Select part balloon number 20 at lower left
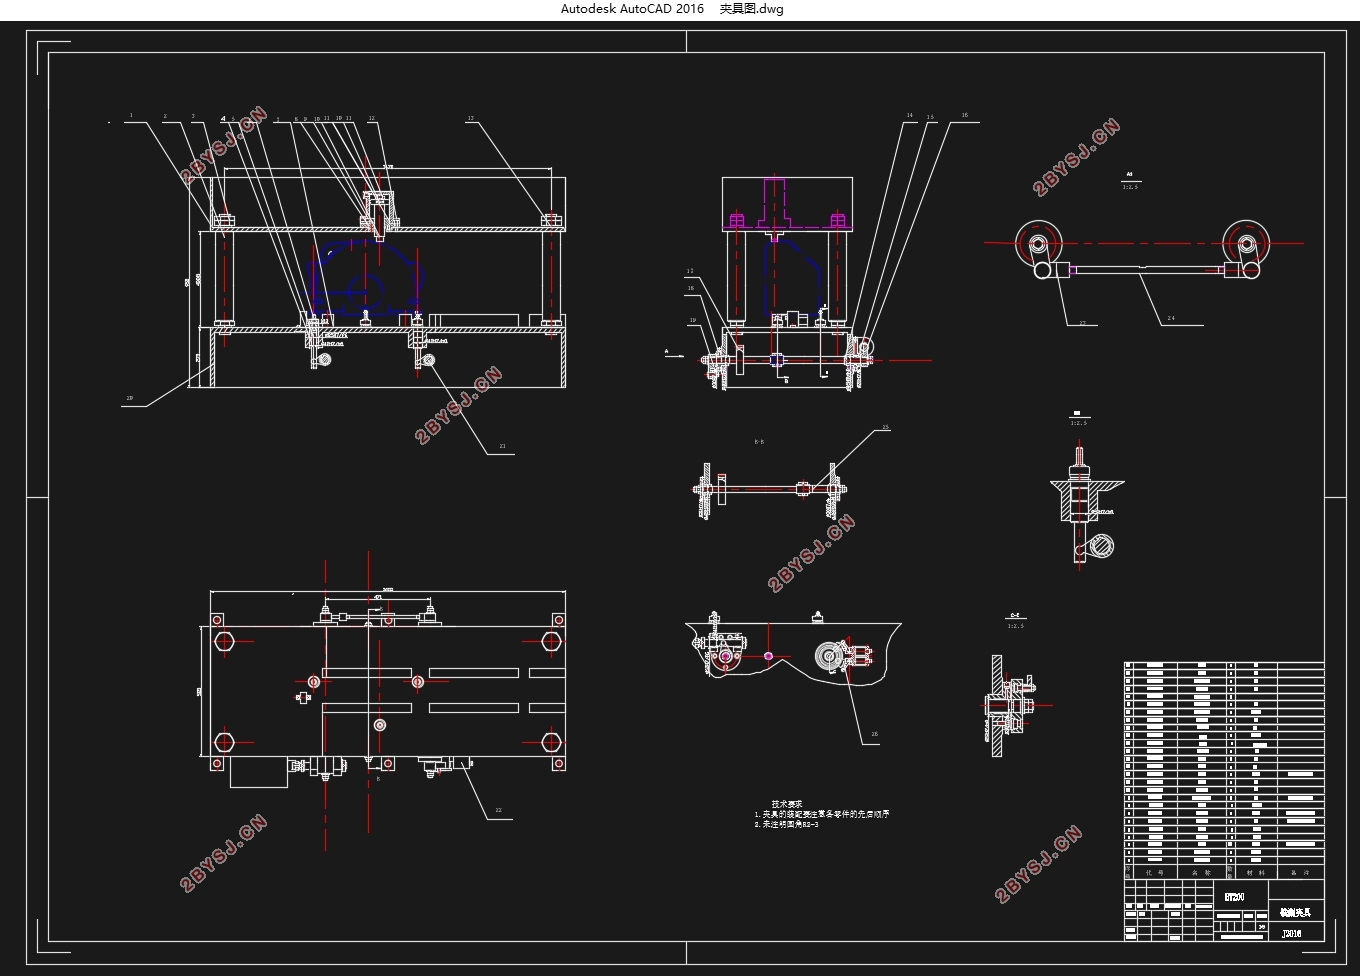1360x976 pixels. pos(129,398)
